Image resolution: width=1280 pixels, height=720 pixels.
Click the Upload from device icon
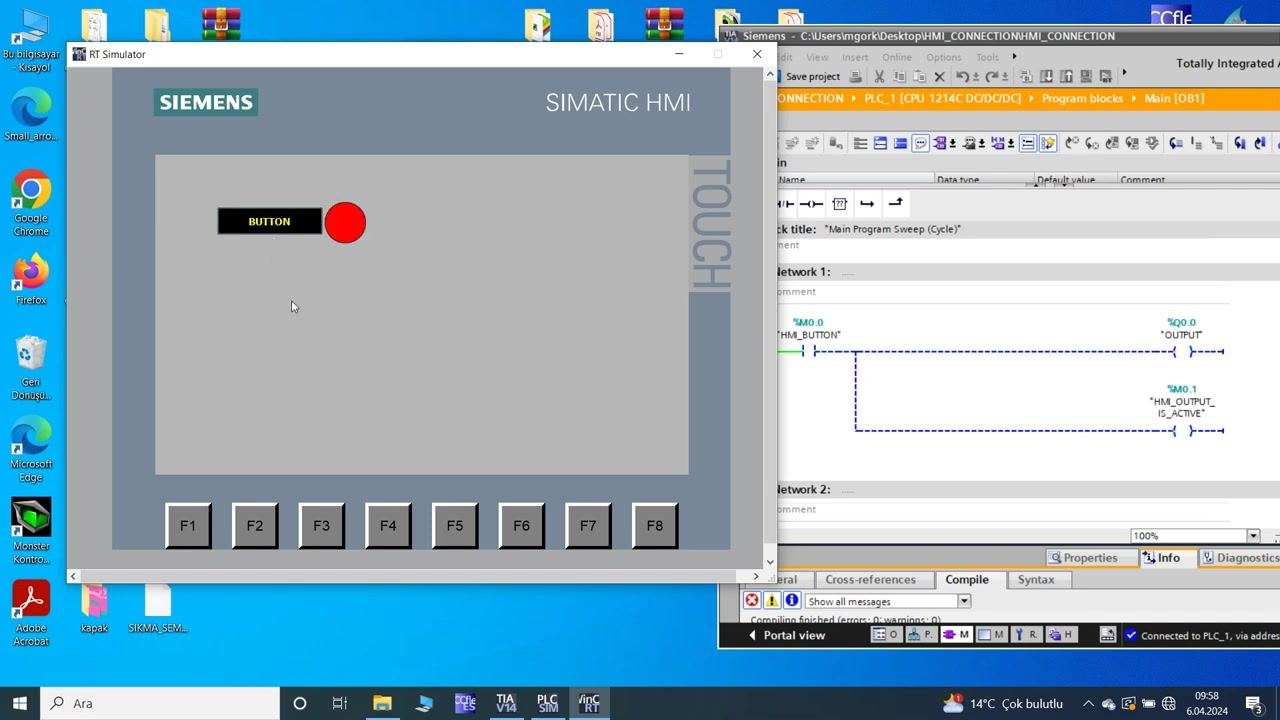pyautogui.click(x=1066, y=77)
